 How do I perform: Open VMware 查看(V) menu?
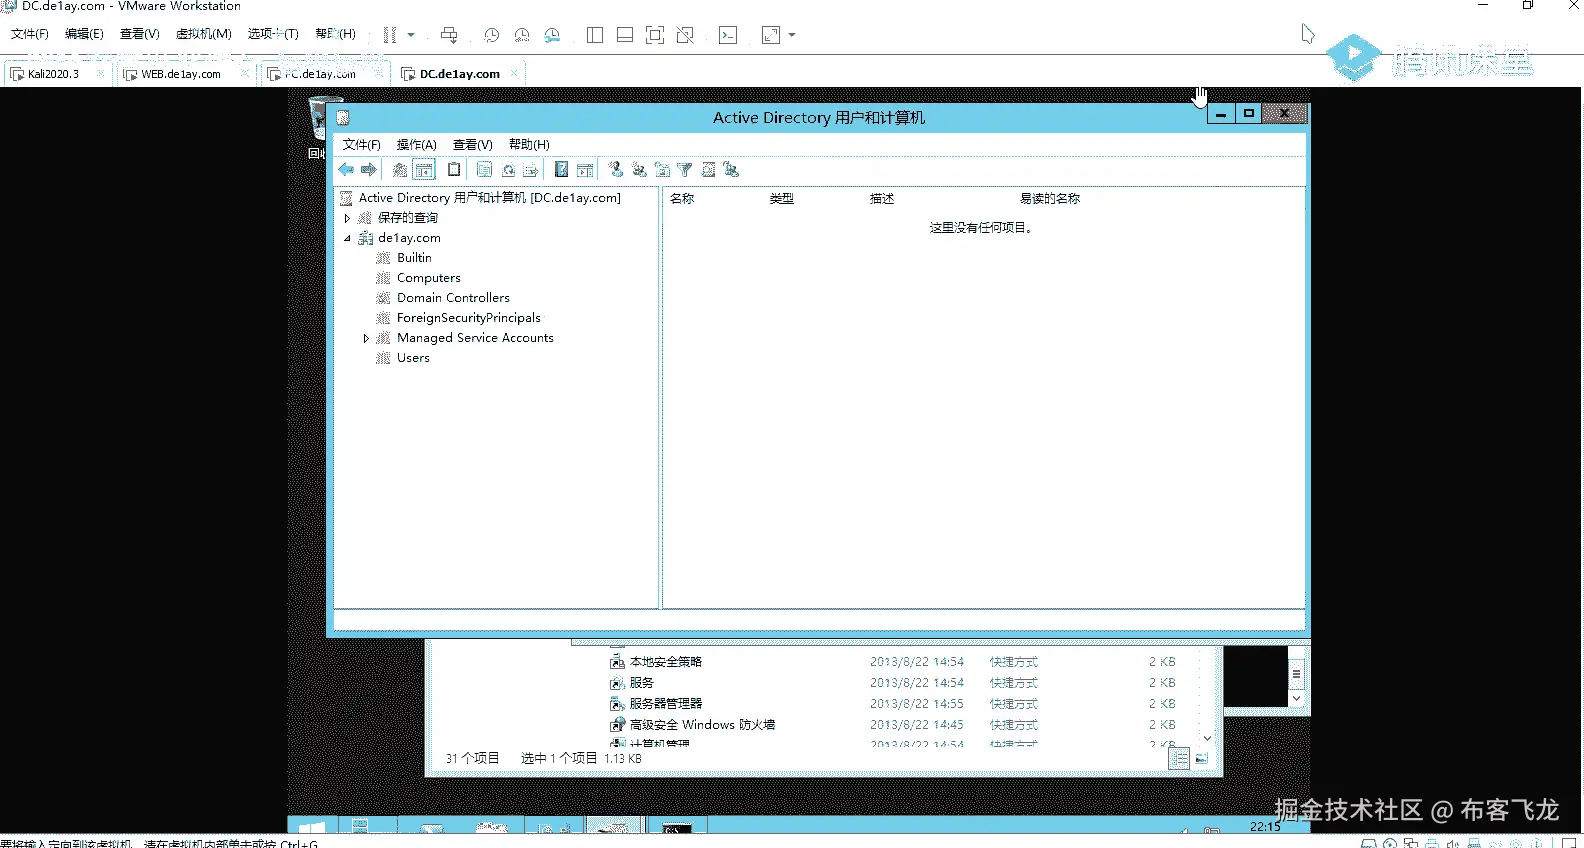tap(140, 34)
